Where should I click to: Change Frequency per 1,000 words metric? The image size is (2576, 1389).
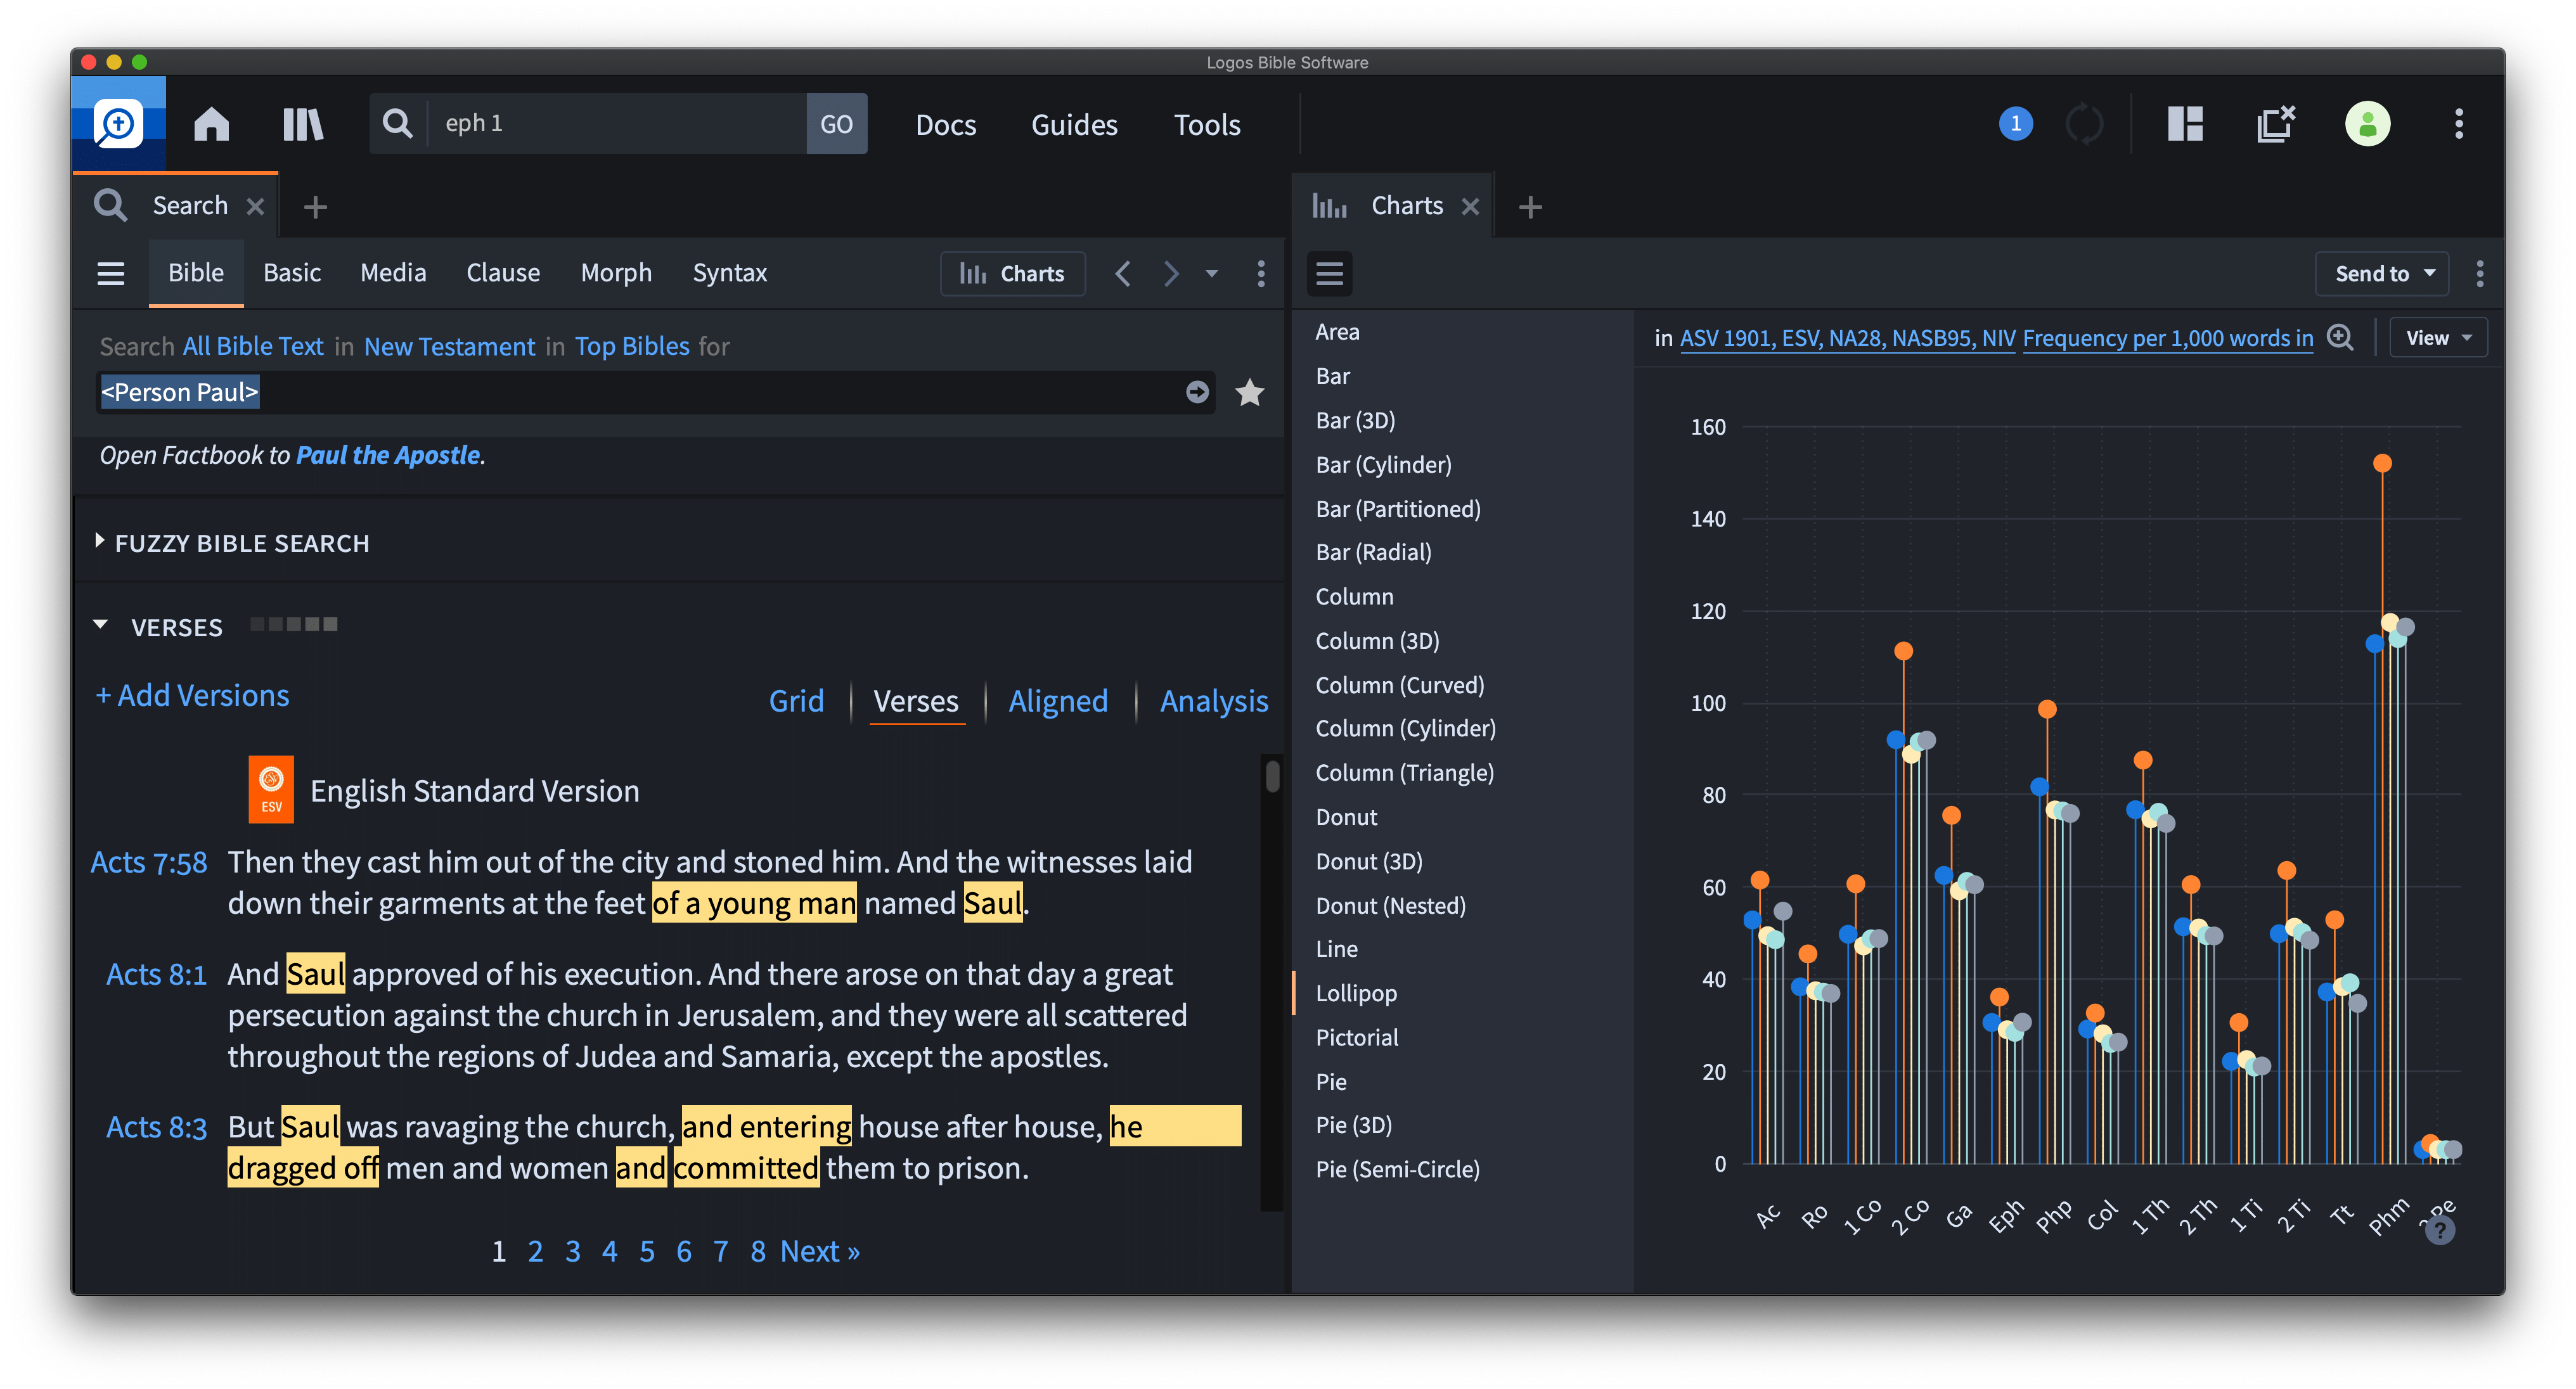tap(2167, 338)
